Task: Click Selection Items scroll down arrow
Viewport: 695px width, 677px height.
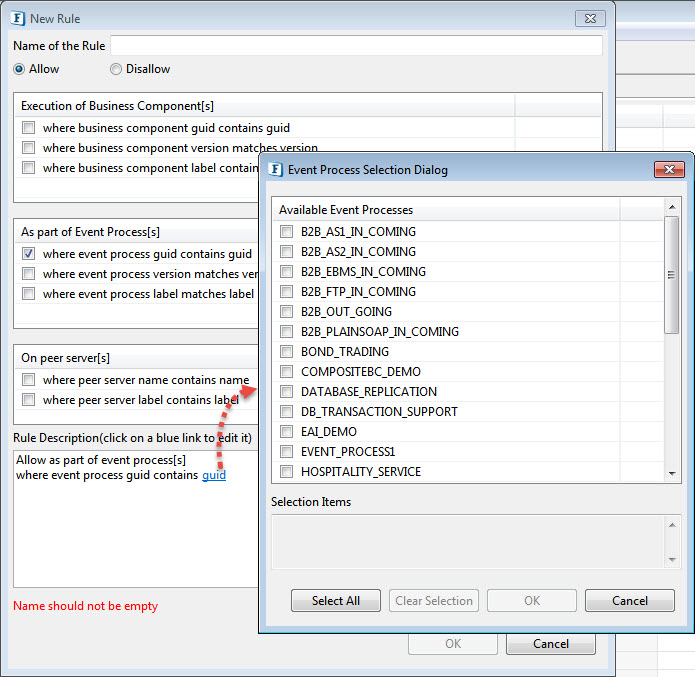Action: coord(672,560)
